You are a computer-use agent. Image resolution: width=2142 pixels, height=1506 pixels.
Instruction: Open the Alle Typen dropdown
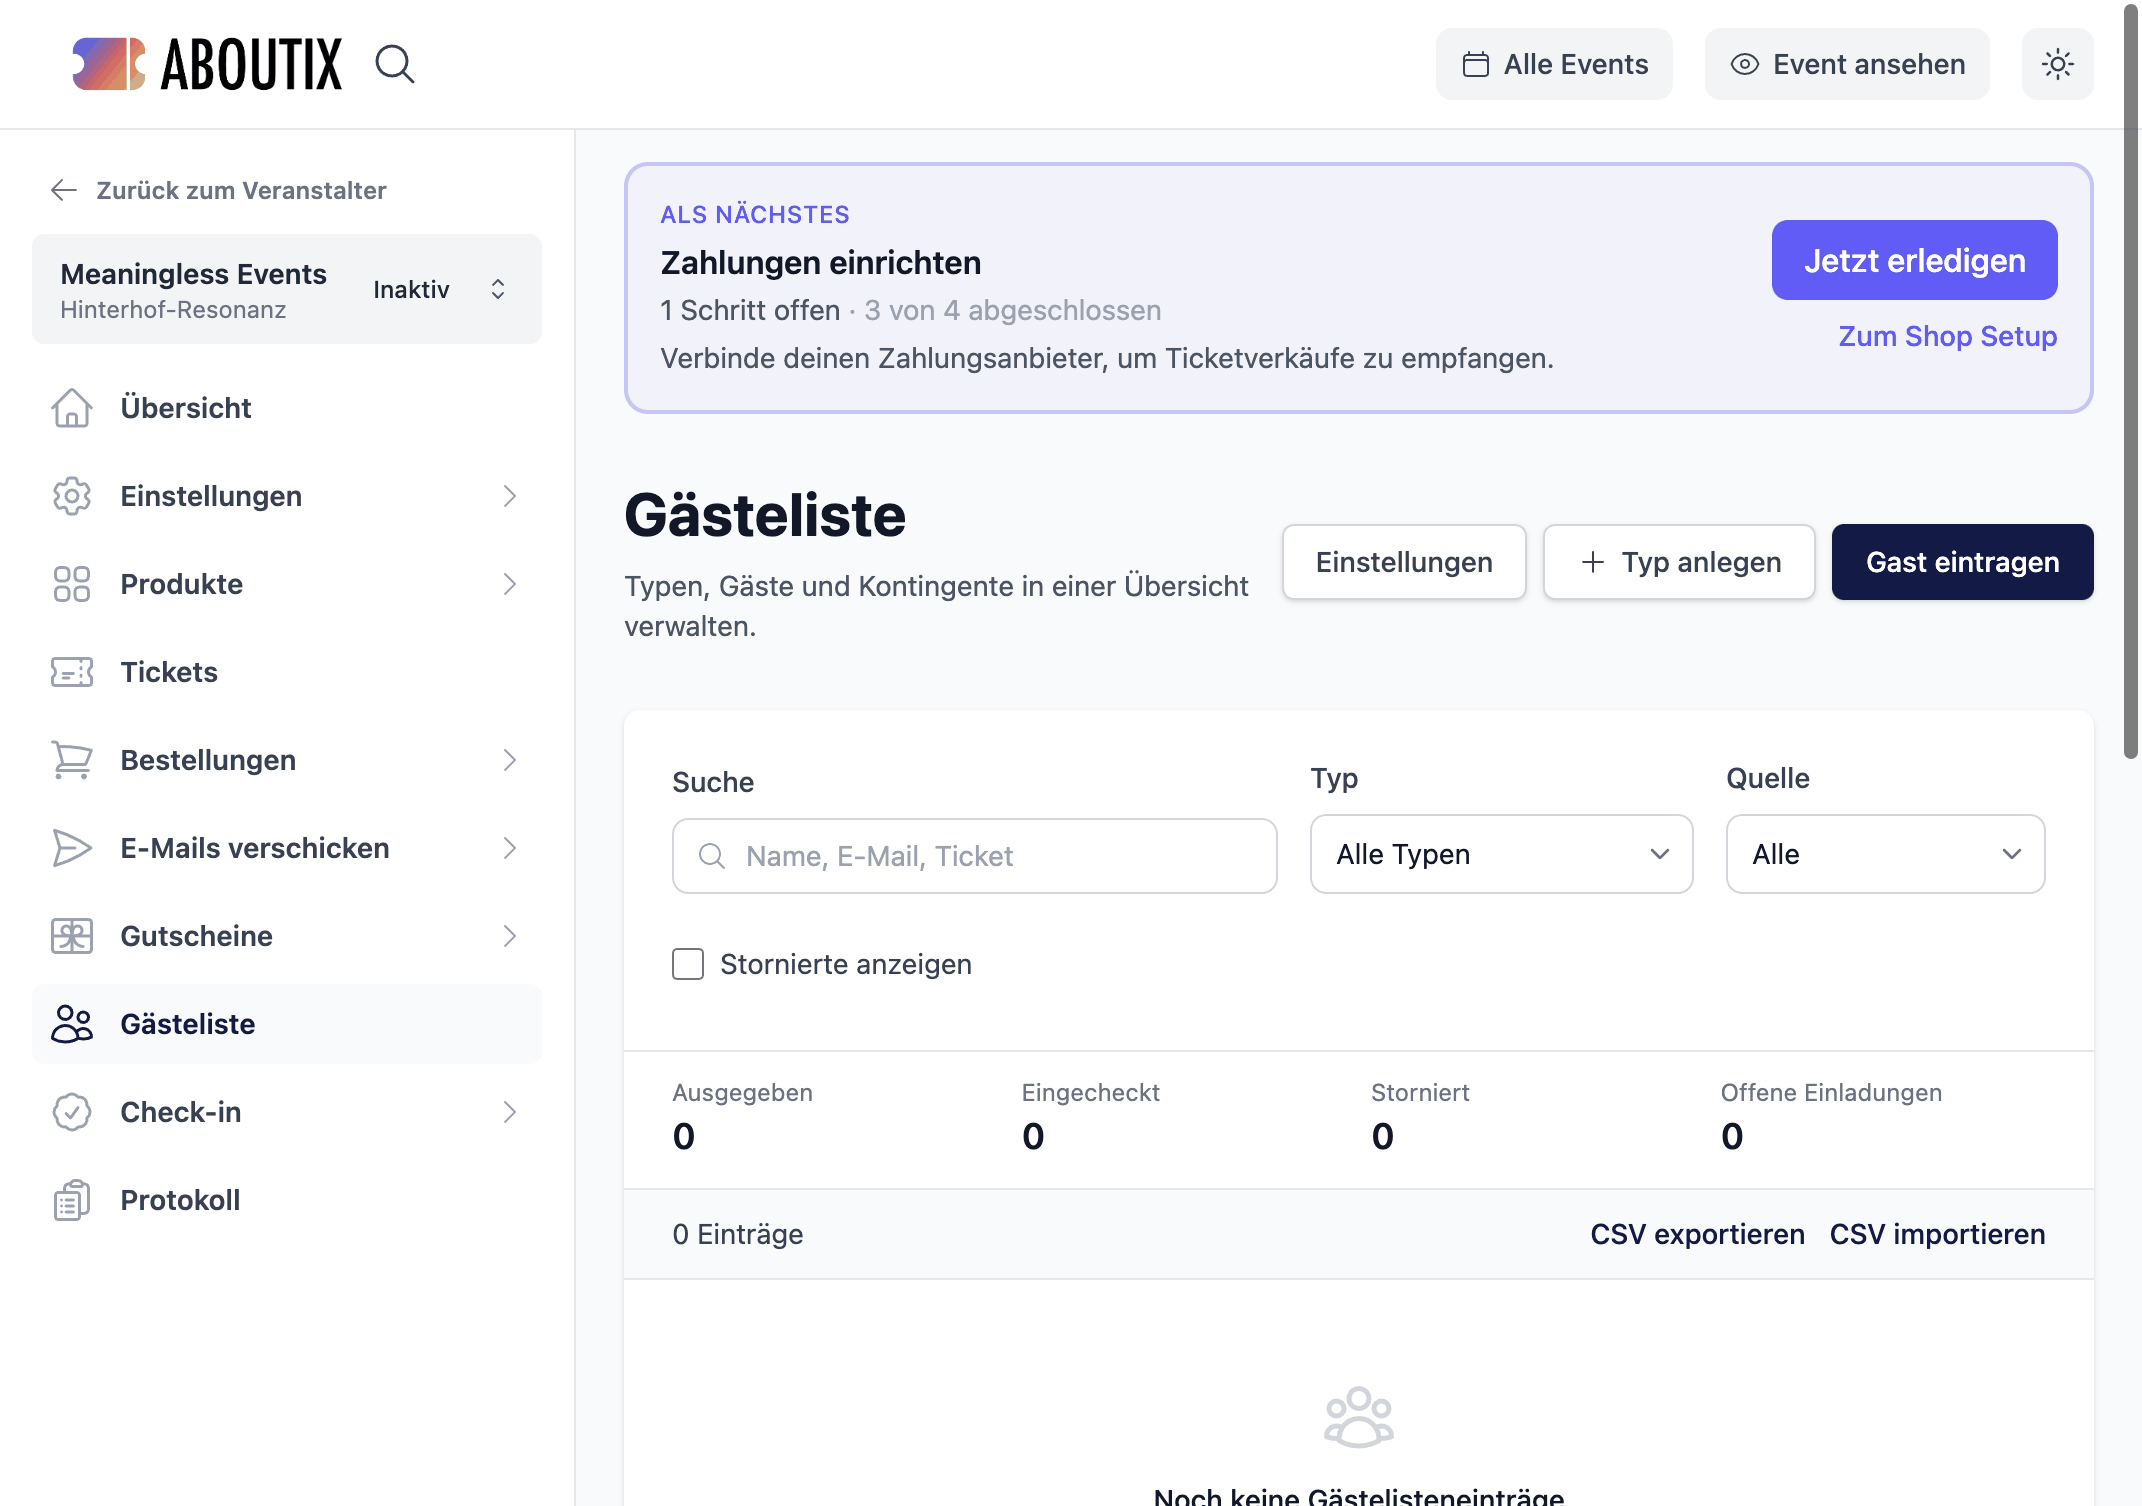pyautogui.click(x=1501, y=854)
